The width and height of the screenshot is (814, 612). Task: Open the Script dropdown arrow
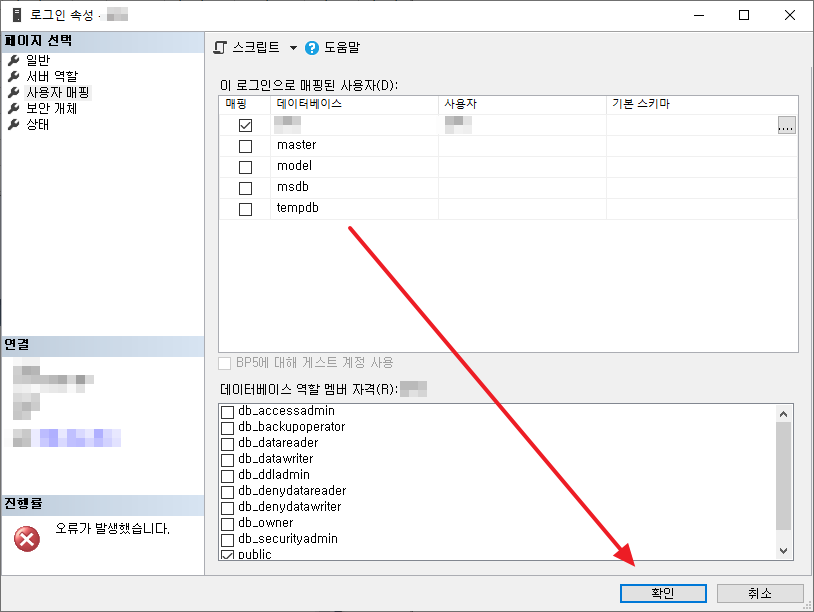click(293, 48)
